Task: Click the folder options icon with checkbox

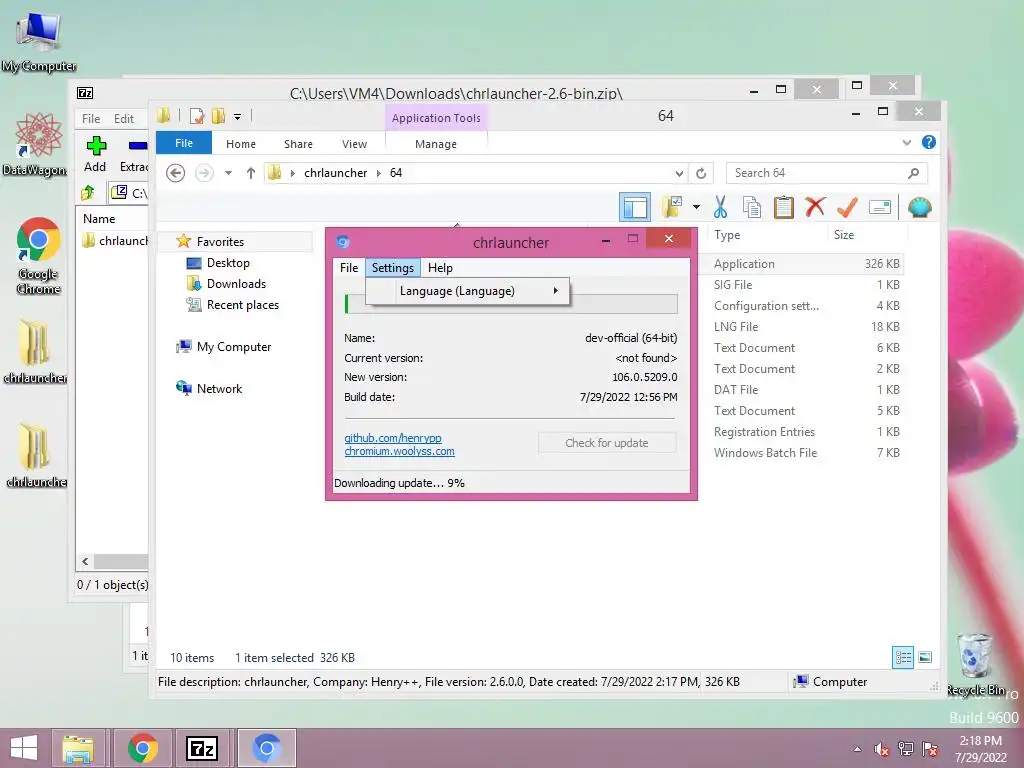Action: (x=672, y=207)
